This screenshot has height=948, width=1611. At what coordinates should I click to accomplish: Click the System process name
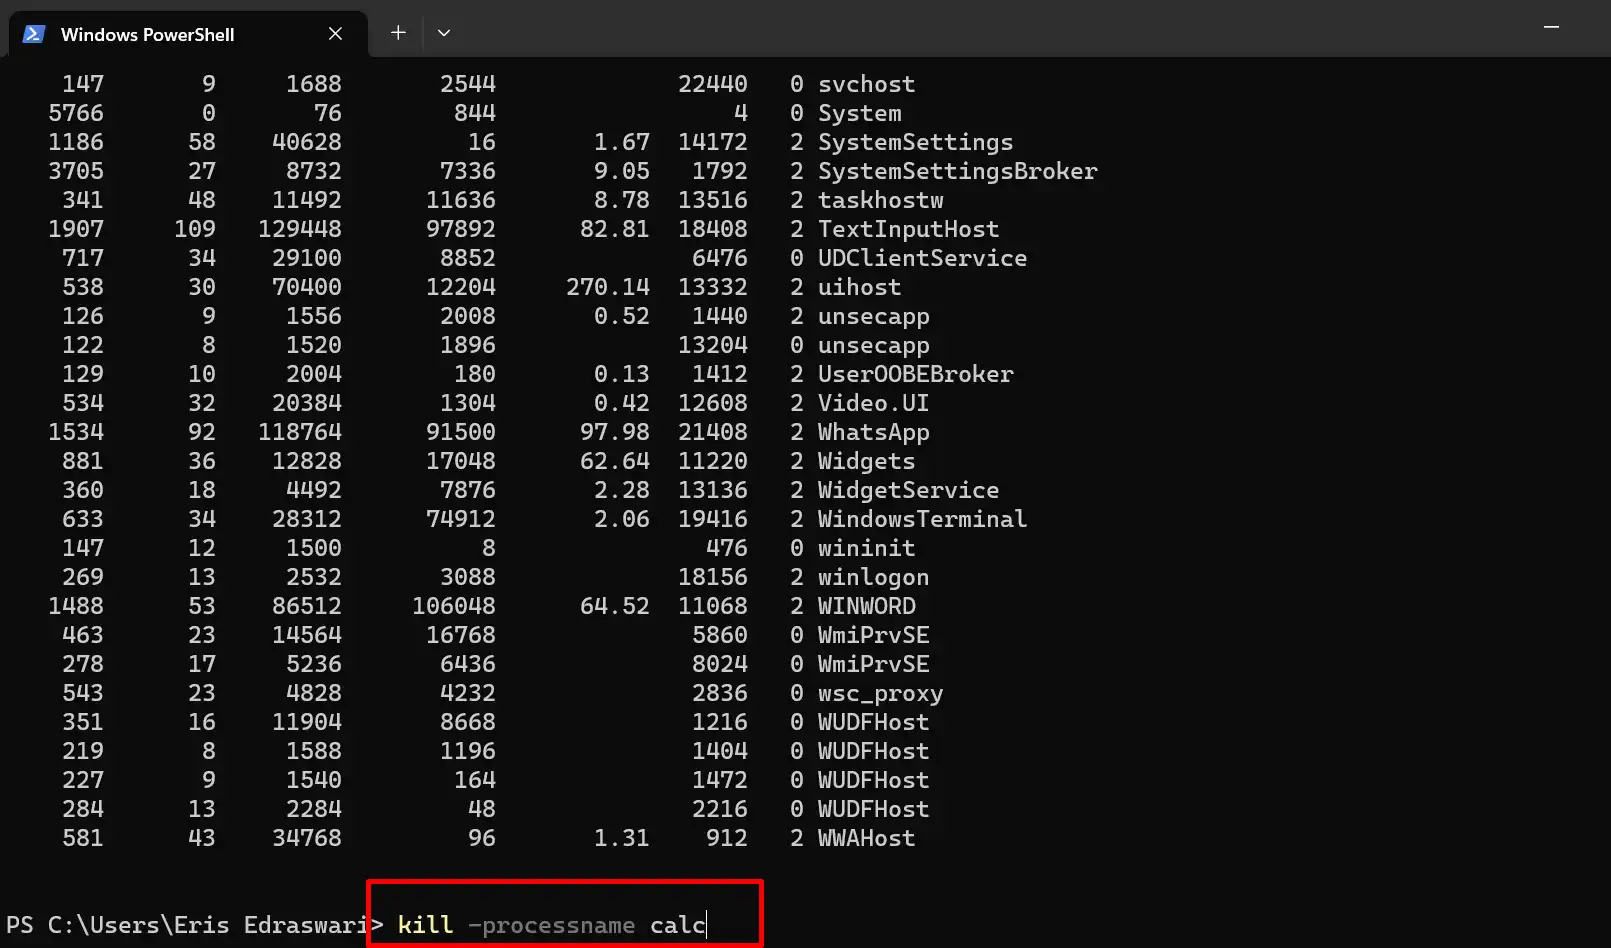859,113
